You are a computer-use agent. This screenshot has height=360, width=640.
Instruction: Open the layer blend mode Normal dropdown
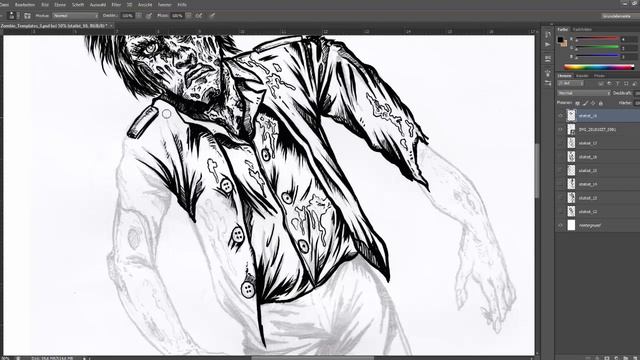tap(584, 93)
